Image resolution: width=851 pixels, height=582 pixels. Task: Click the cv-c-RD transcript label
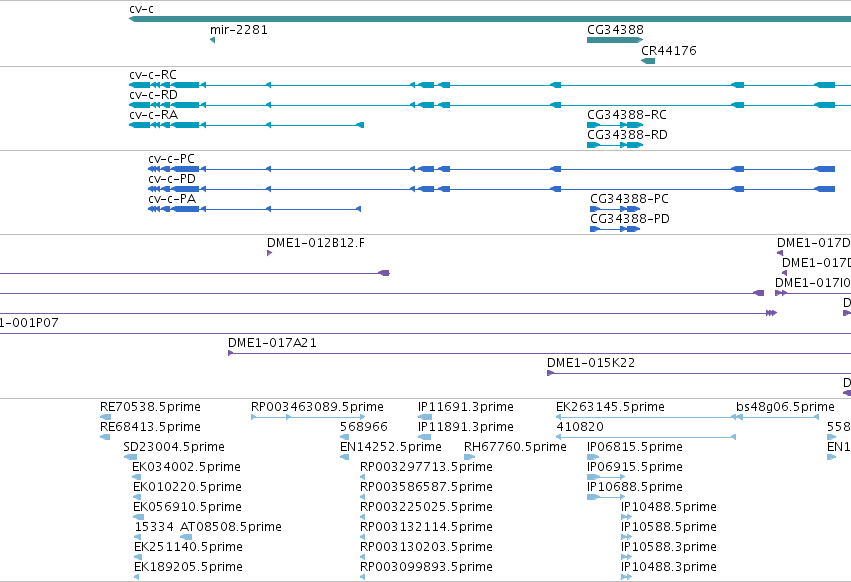pos(154,94)
